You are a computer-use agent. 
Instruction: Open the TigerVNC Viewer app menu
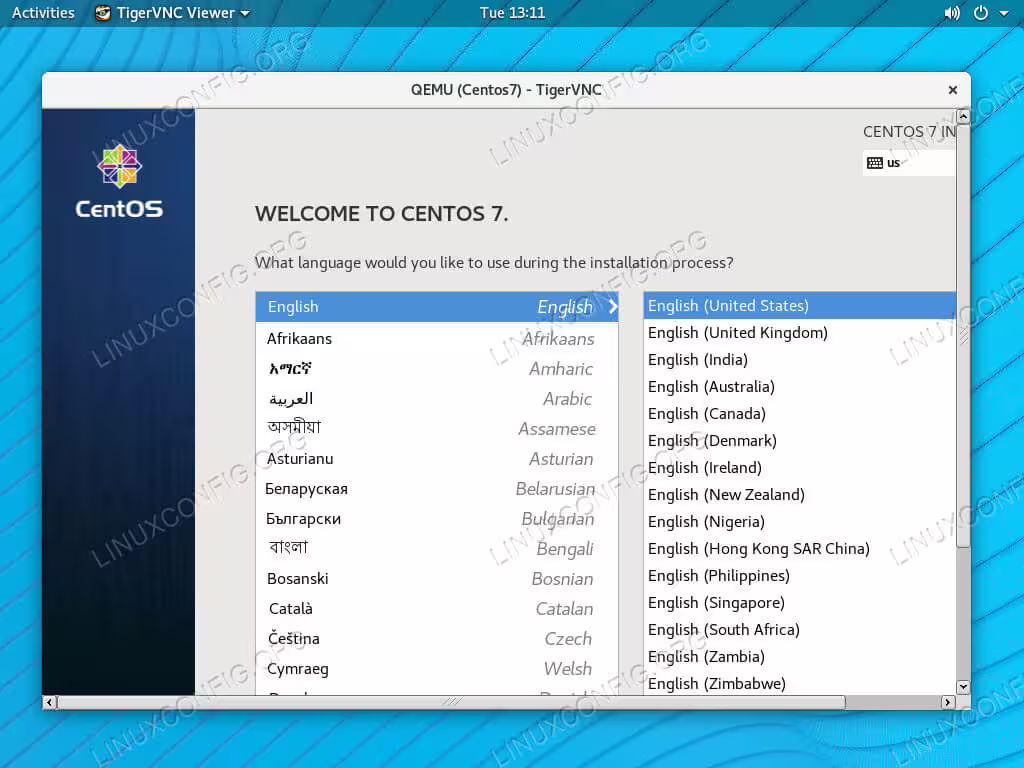(x=172, y=13)
